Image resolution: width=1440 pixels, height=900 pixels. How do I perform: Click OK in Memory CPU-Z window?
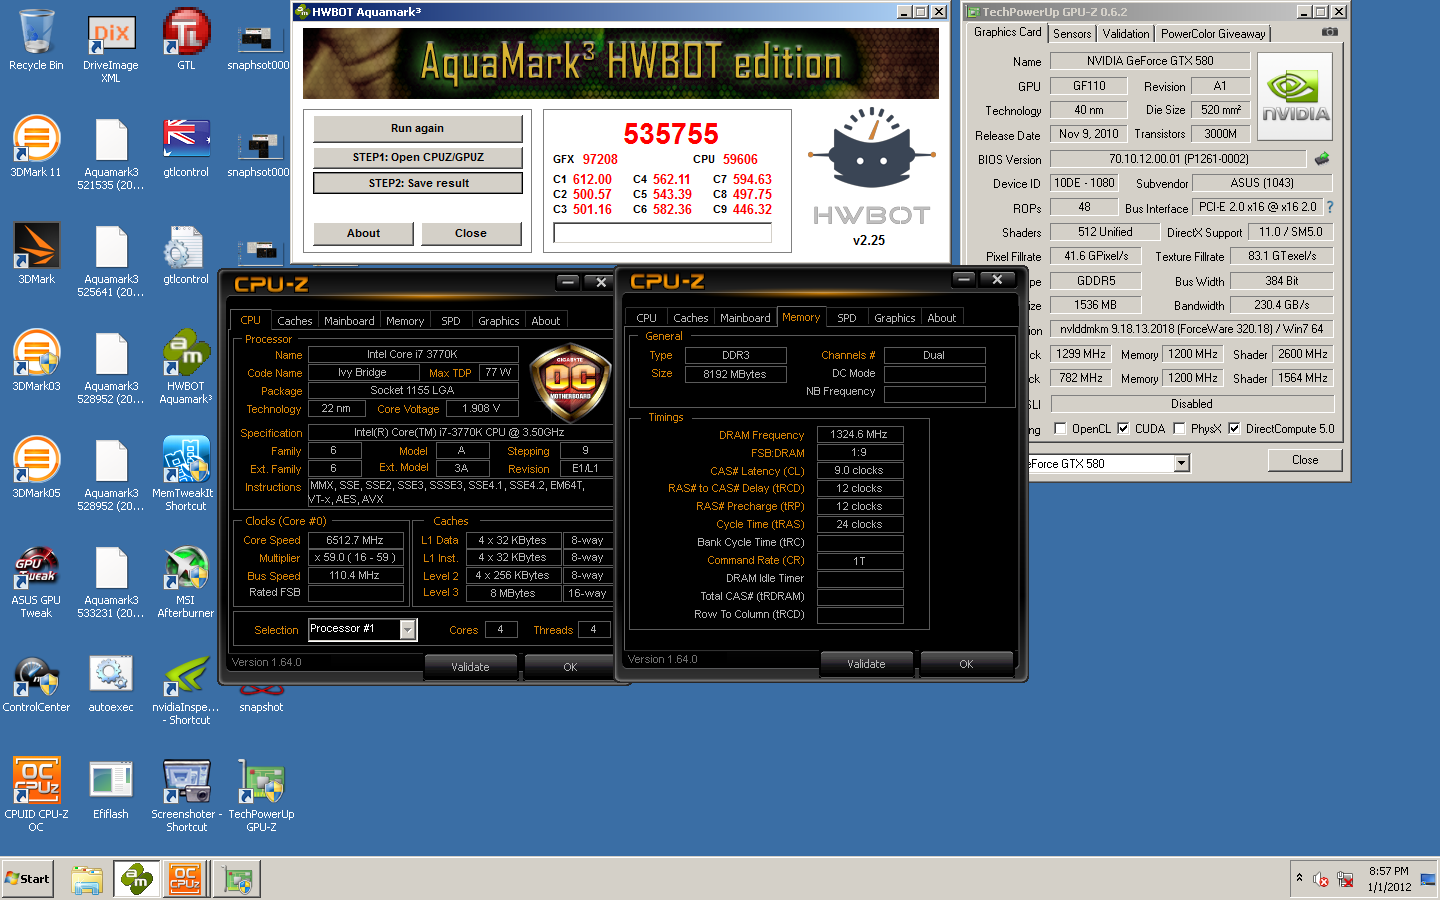point(966,663)
